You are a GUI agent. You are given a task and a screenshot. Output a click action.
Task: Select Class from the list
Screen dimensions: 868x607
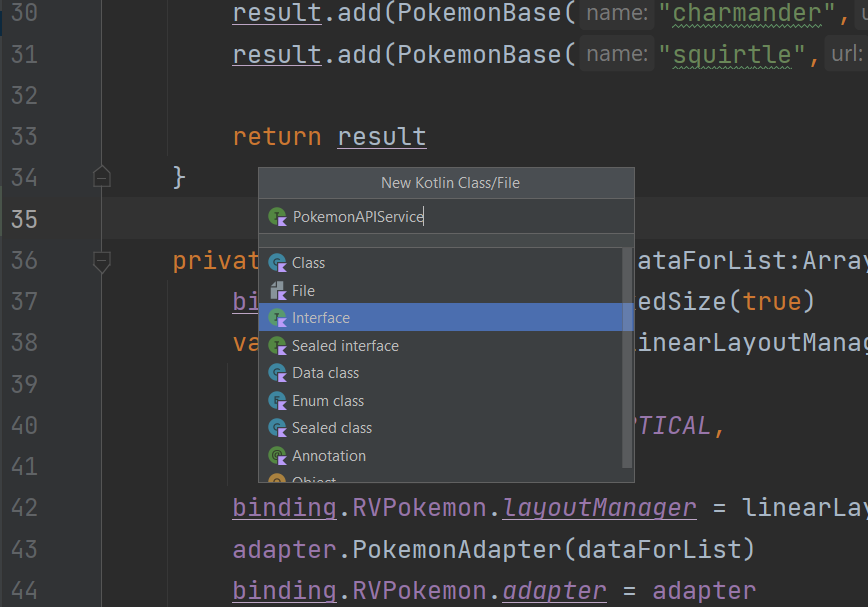tap(309, 263)
